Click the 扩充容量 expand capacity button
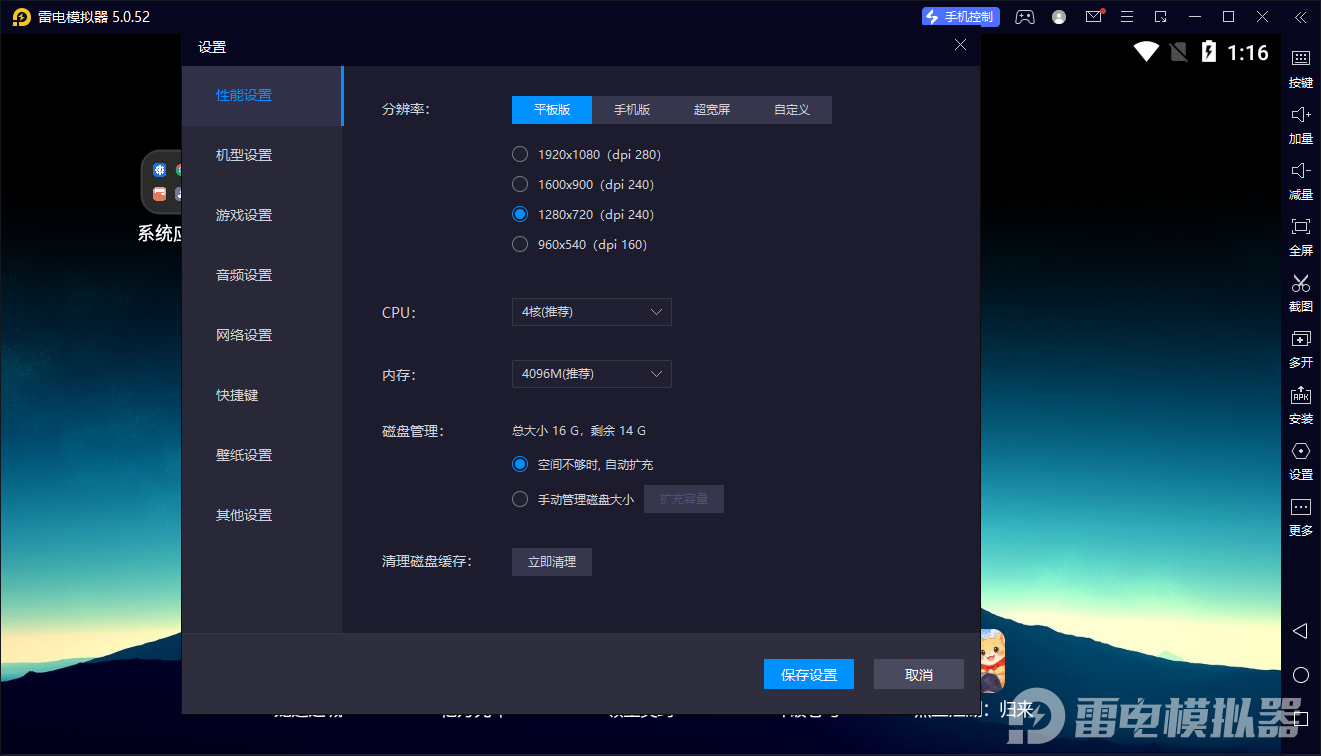Screen dimensions: 1321x756 point(684,499)
